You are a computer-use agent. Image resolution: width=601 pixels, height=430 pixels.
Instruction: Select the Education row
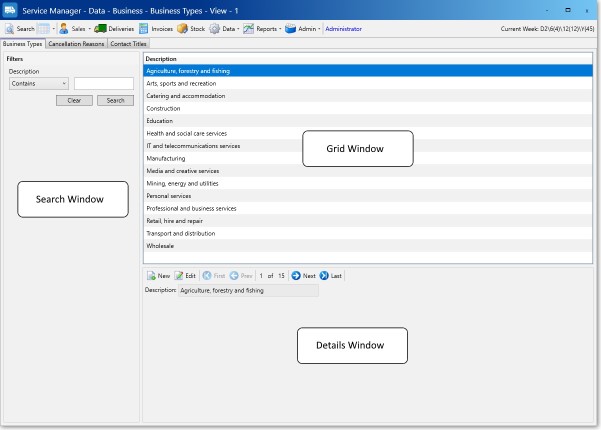368,121
